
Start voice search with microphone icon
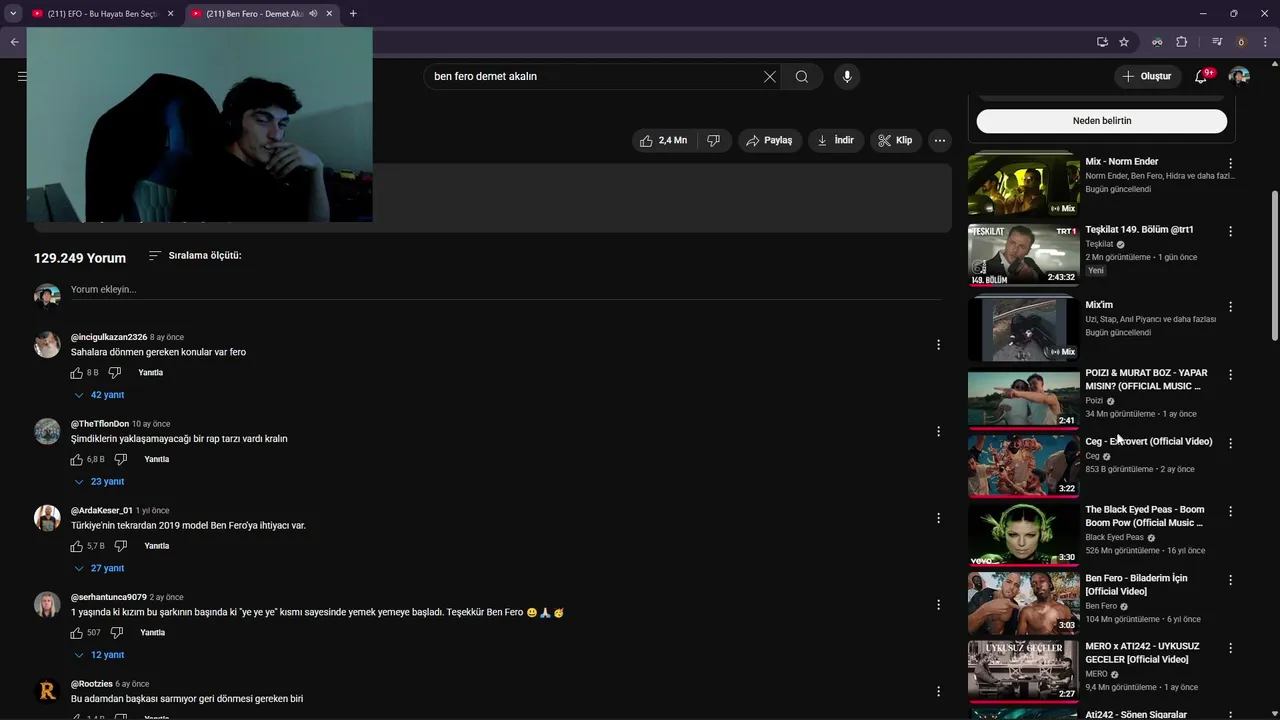847,76
